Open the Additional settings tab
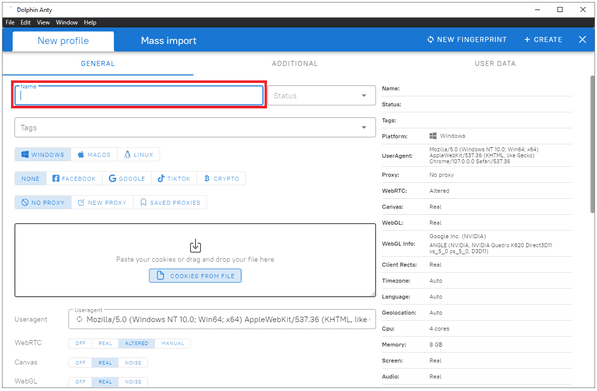The height and width of the screenshot is (391, 597). [295, 64]
